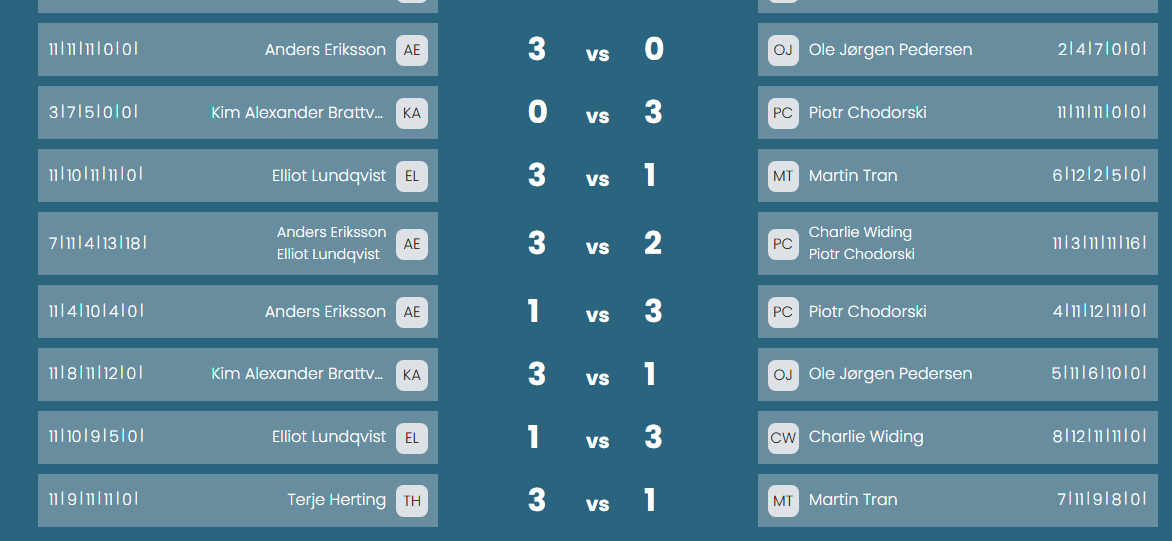Click the AE avatar of the doubles pair Eriksson and Lundqvist
This screenshot has height=541, width=1172.
point(412,244)
